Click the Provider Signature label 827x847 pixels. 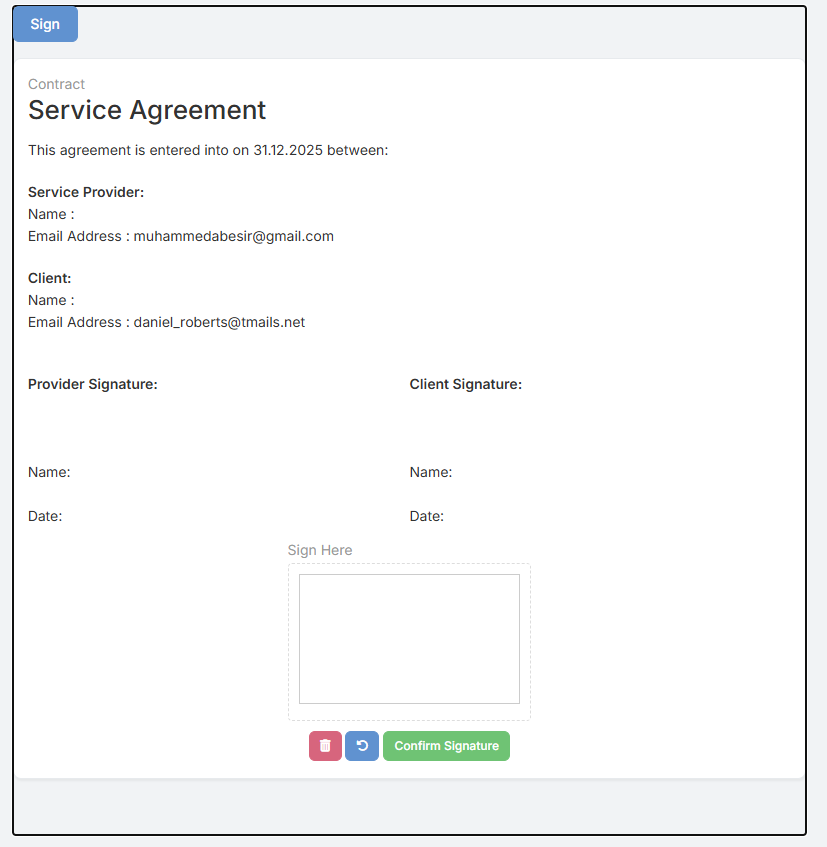point(93,384)
